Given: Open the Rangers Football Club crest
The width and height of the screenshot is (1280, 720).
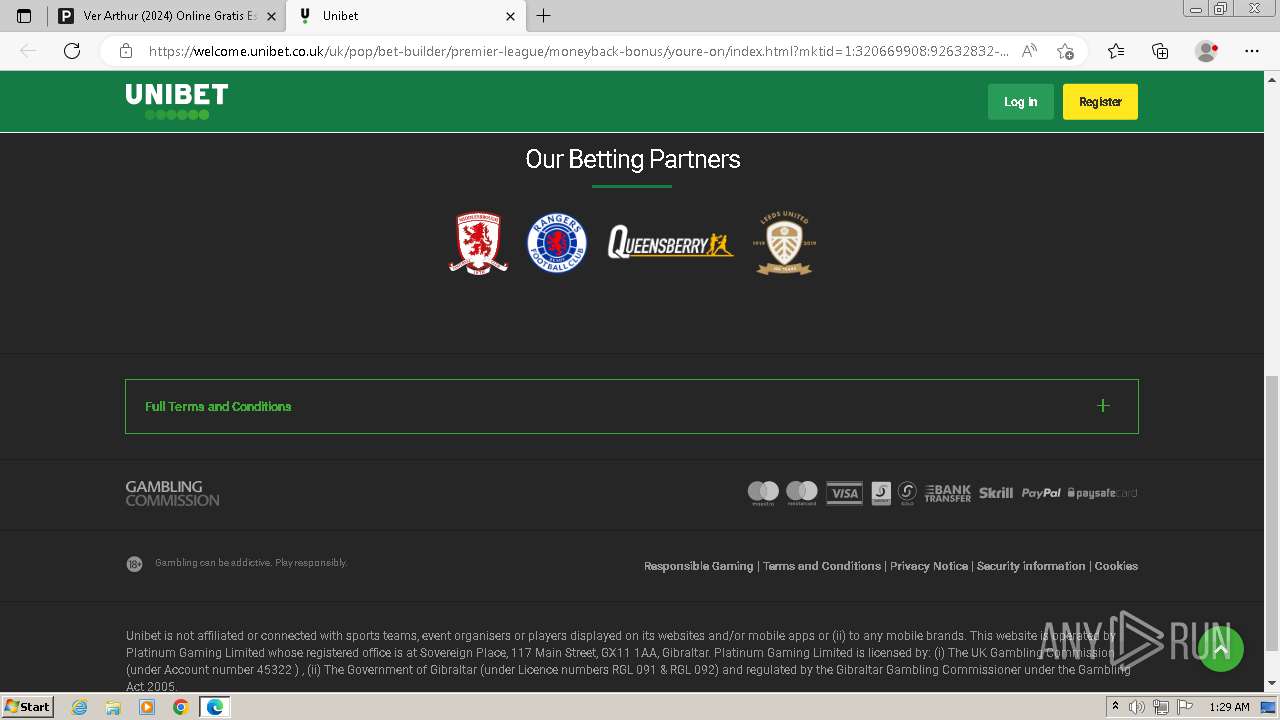Looking at the screenshot, I should (557, 243).
